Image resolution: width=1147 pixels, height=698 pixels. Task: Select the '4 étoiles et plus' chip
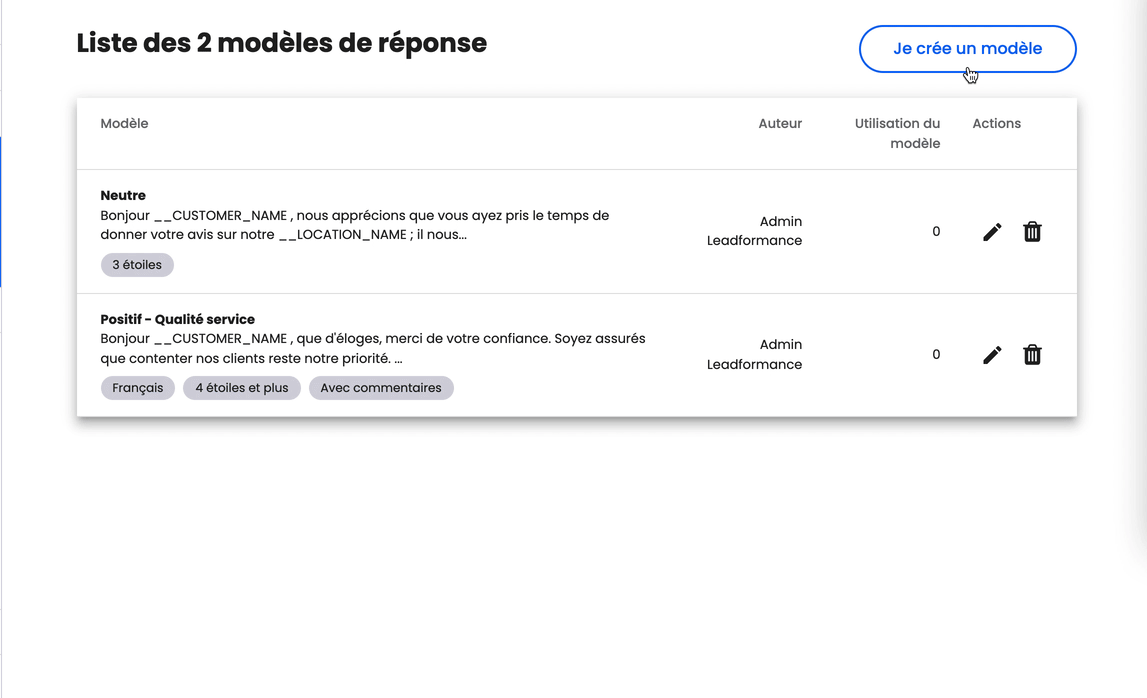tap(241, 387)
